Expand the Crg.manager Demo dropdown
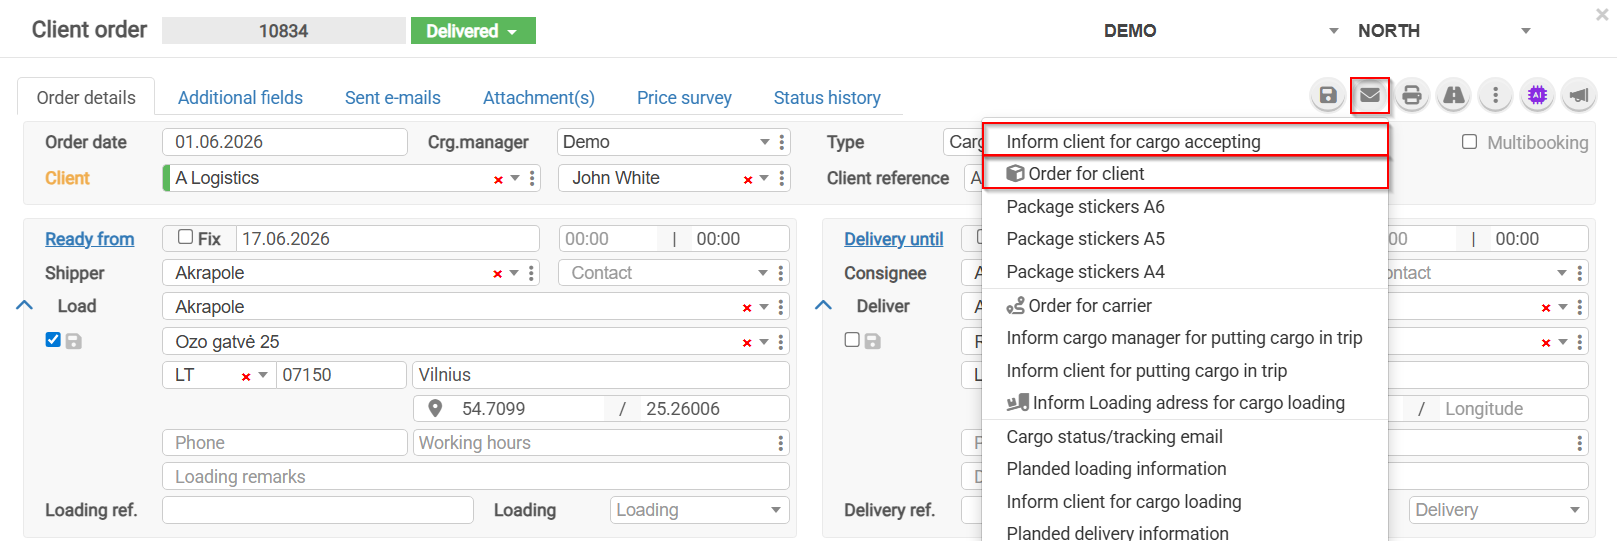The image size is (1617, 541). [765, 142]
